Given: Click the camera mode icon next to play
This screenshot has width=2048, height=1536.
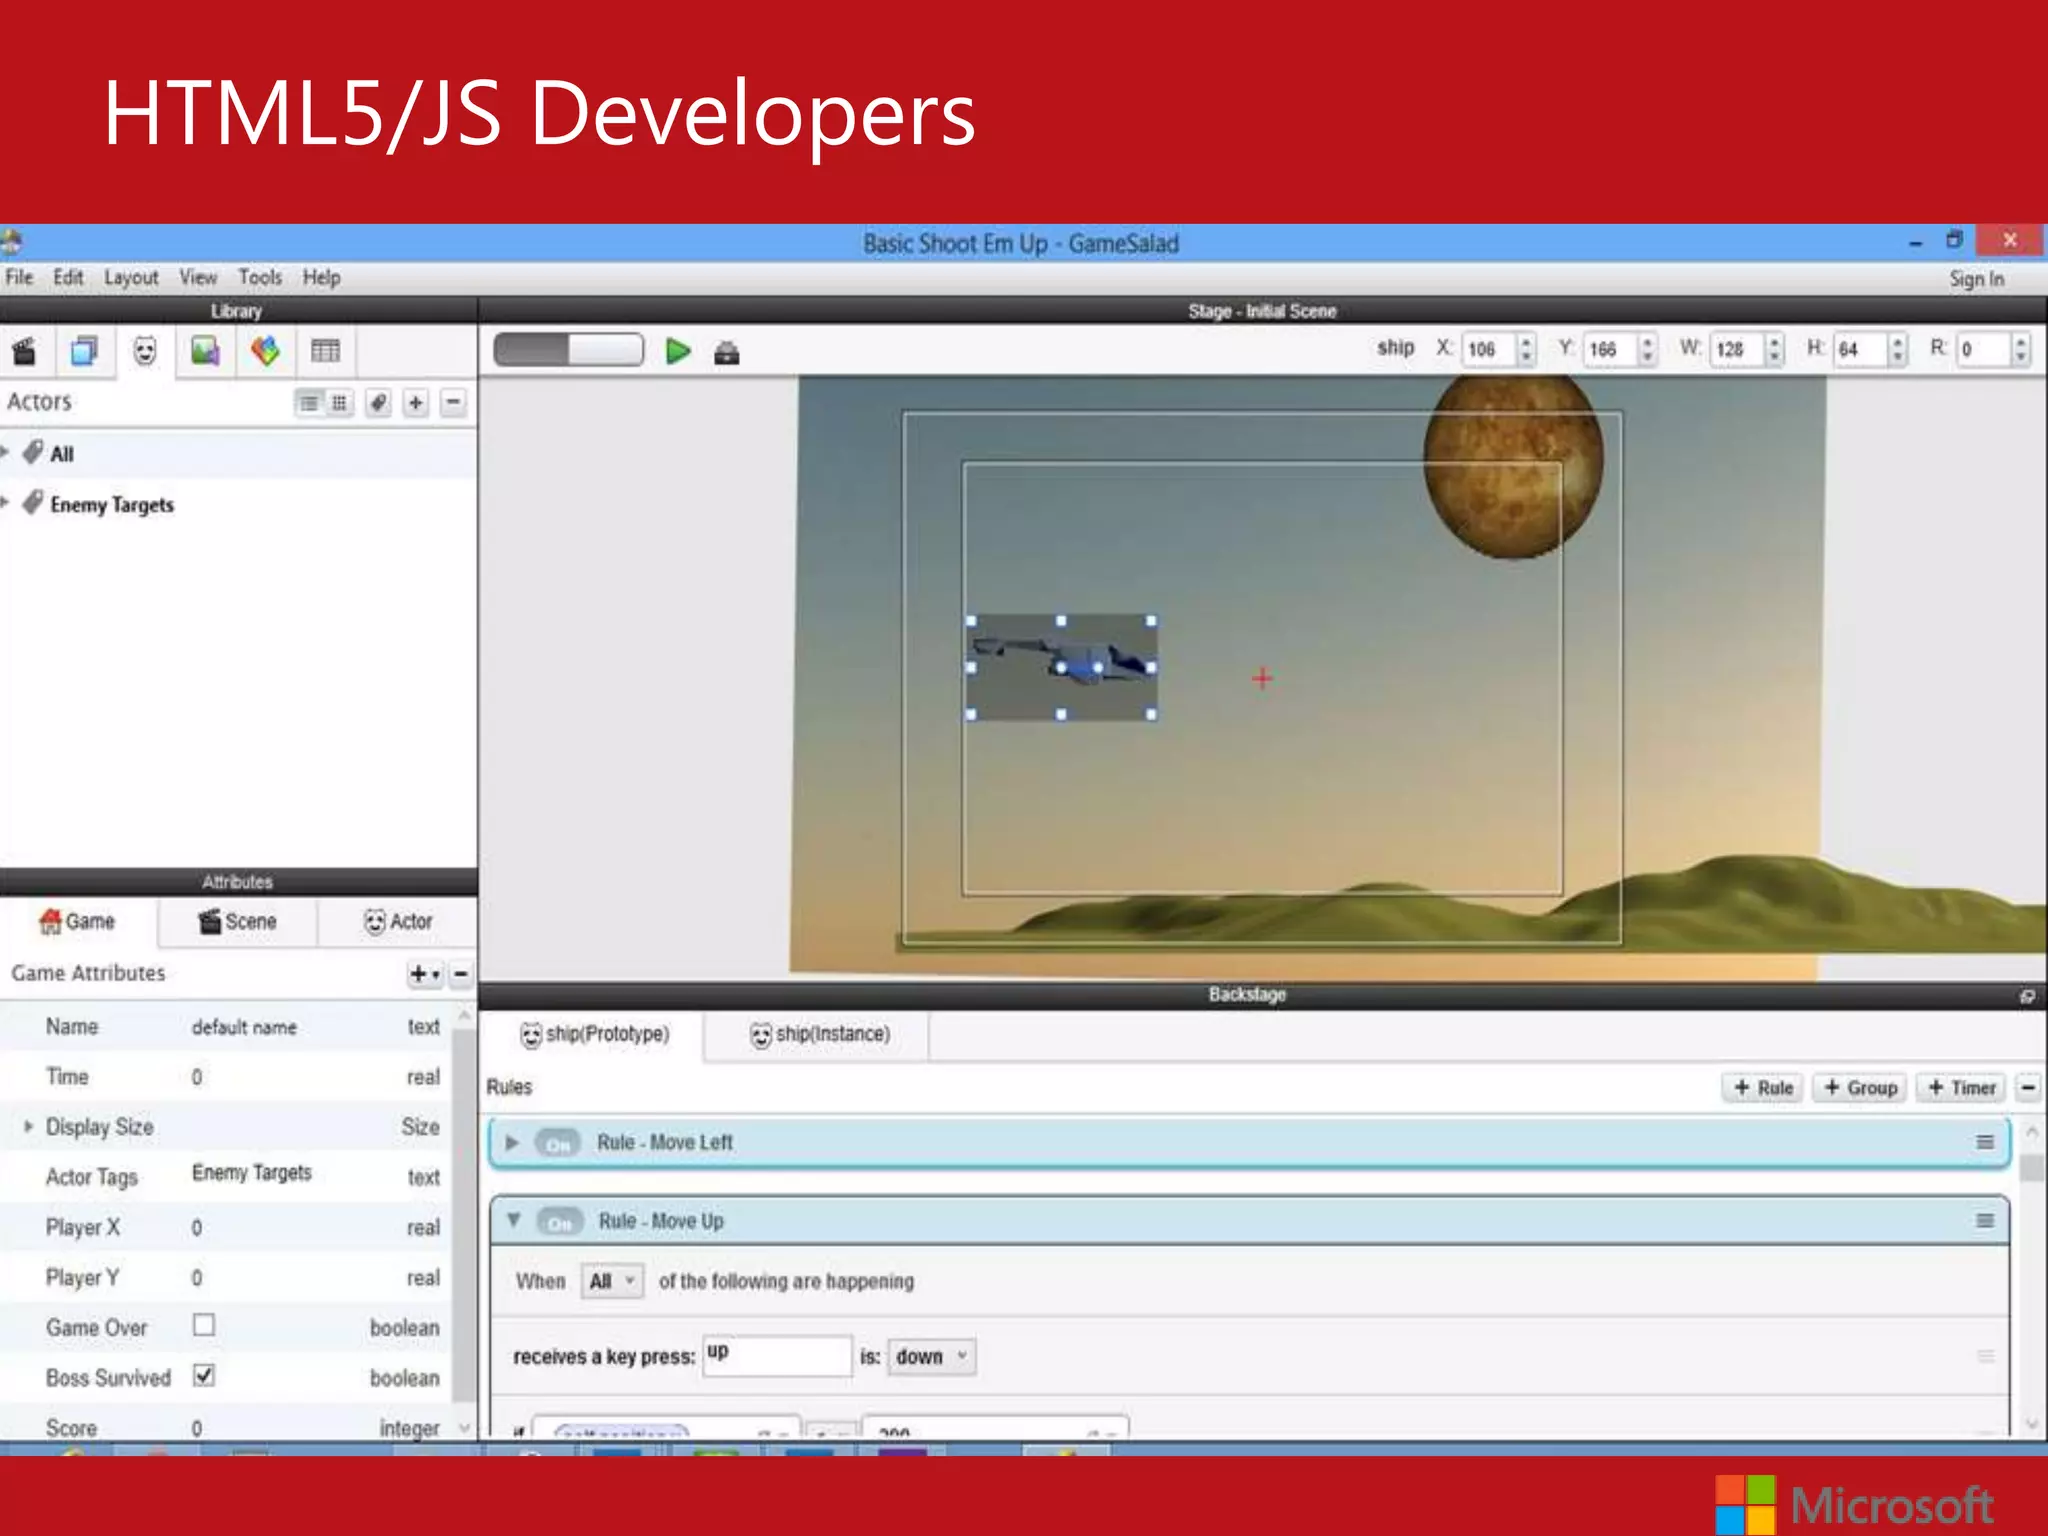Looking at the screenshot, I should pyautogui.click(x=727, y=353).
